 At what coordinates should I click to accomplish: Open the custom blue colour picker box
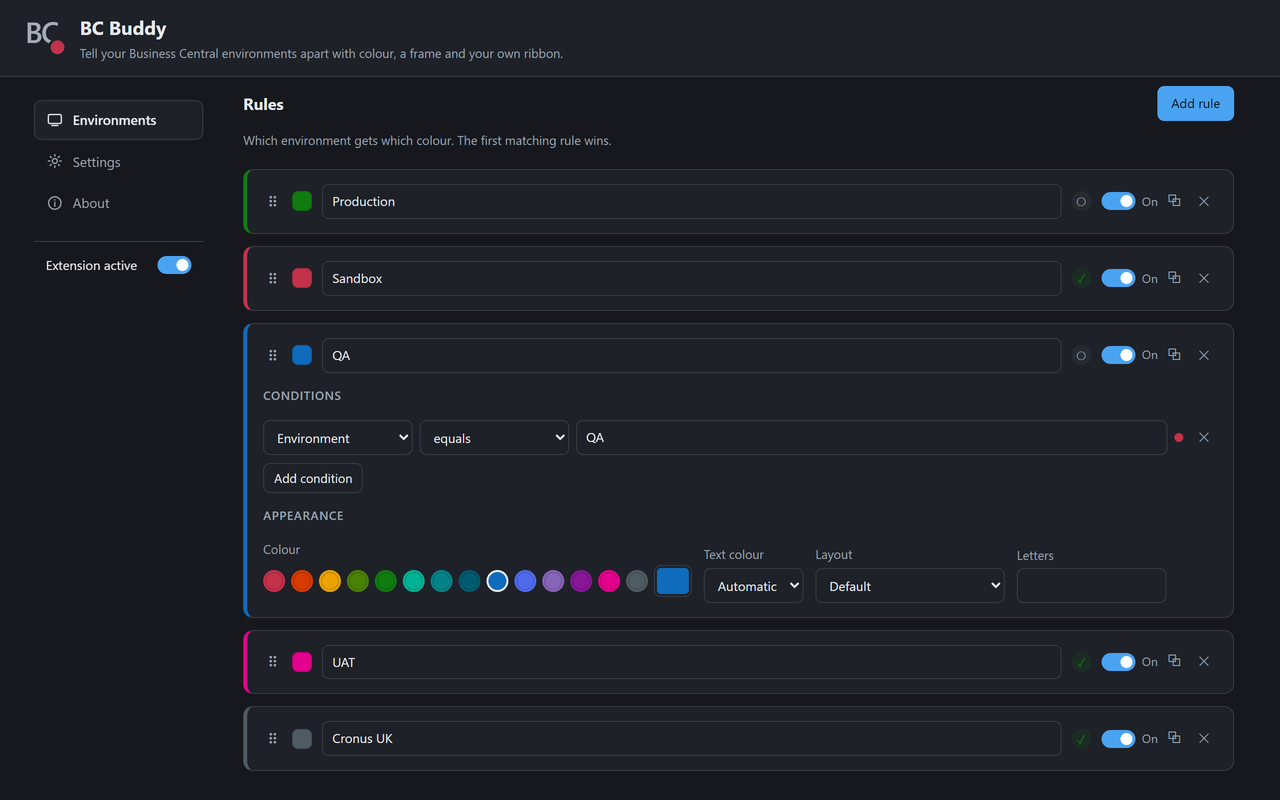(x=673, y=581)
